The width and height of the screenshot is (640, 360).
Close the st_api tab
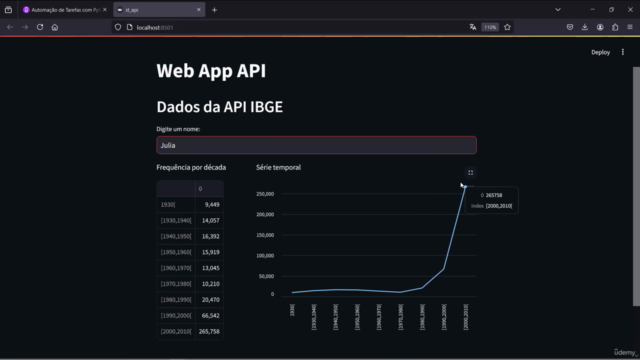click(x=199, y=10)
